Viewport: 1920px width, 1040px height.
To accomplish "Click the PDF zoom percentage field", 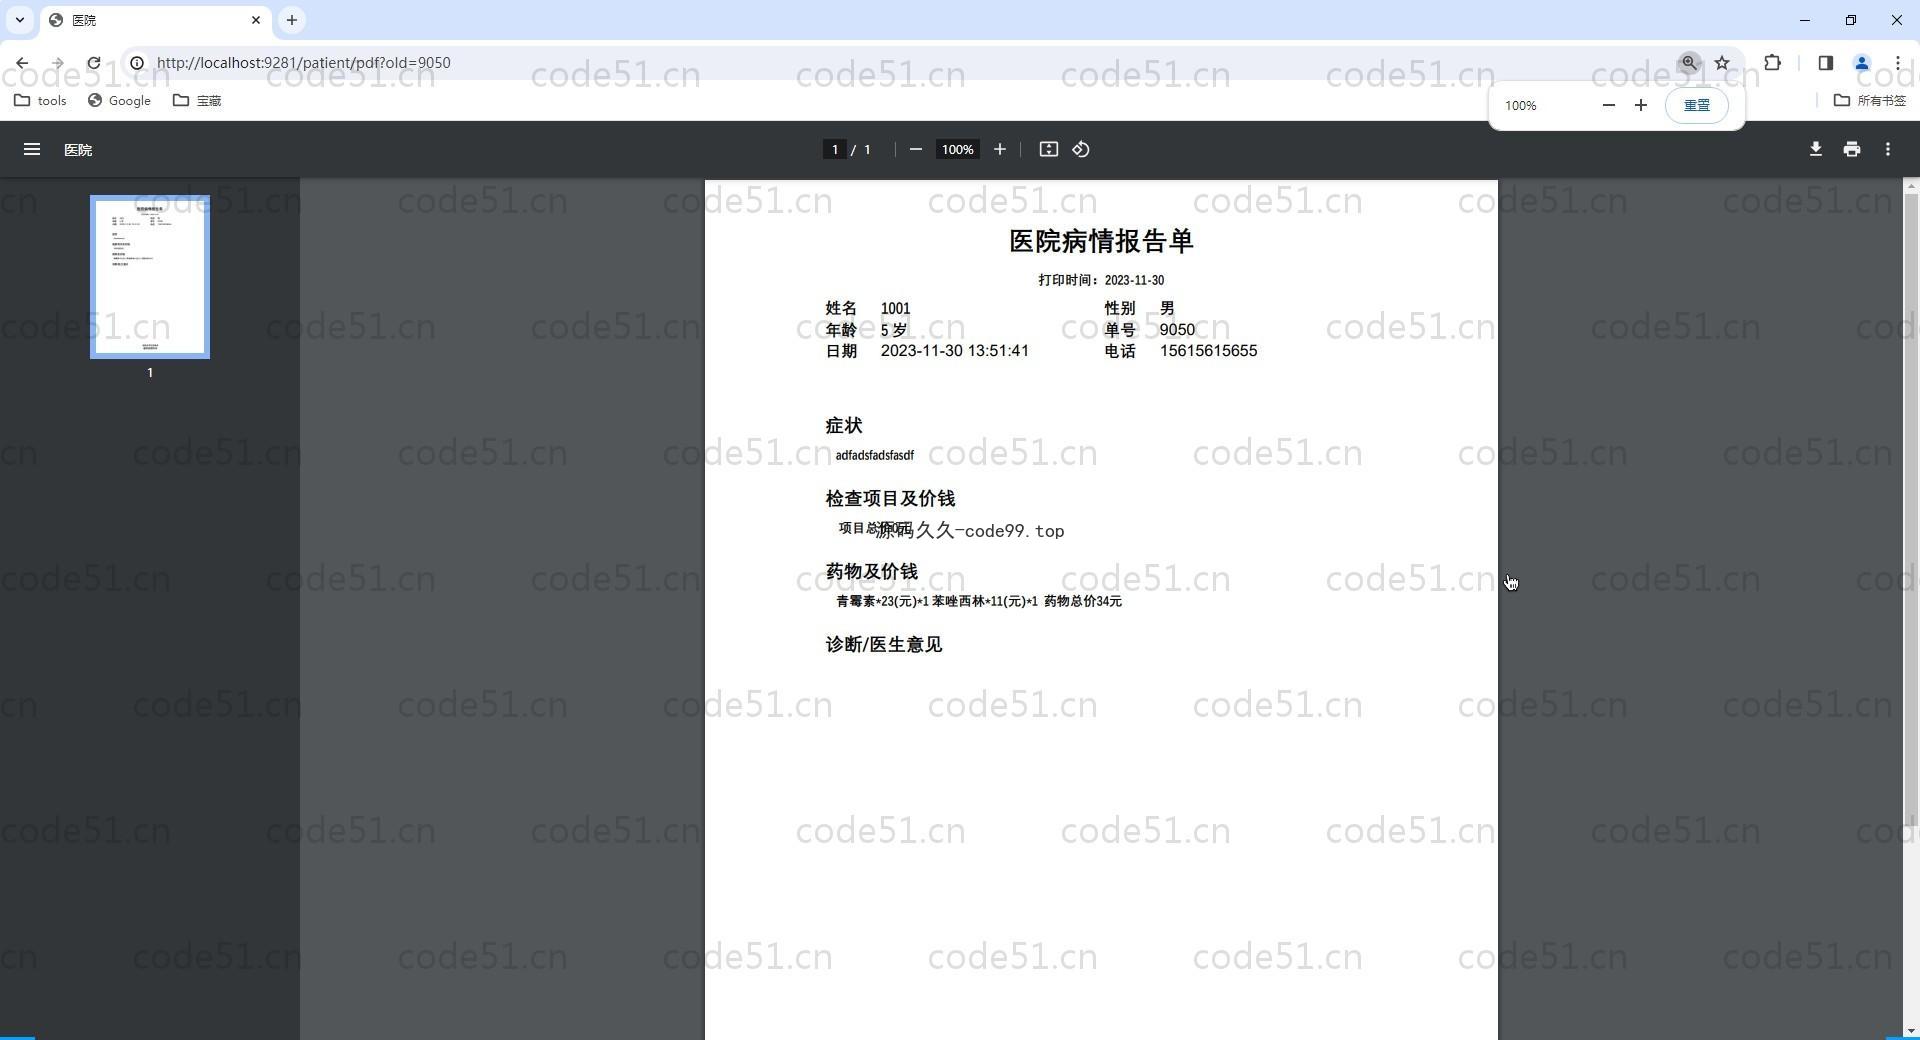I will [957, 149].
